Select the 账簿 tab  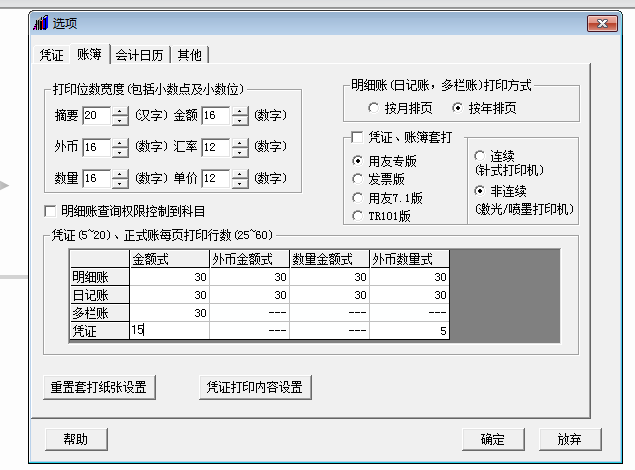89,54
